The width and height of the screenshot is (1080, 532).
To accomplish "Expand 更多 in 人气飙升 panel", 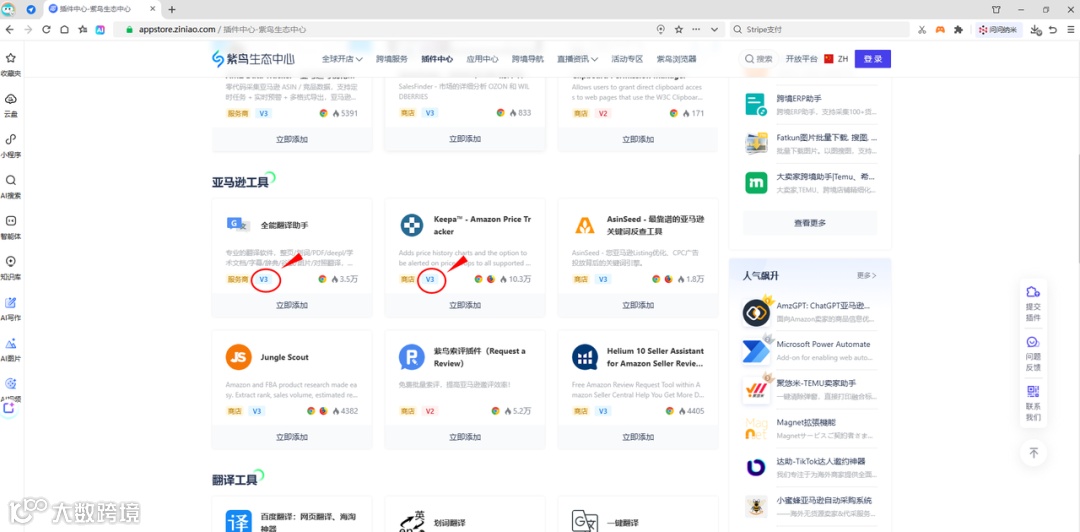I will click(866, 276).
